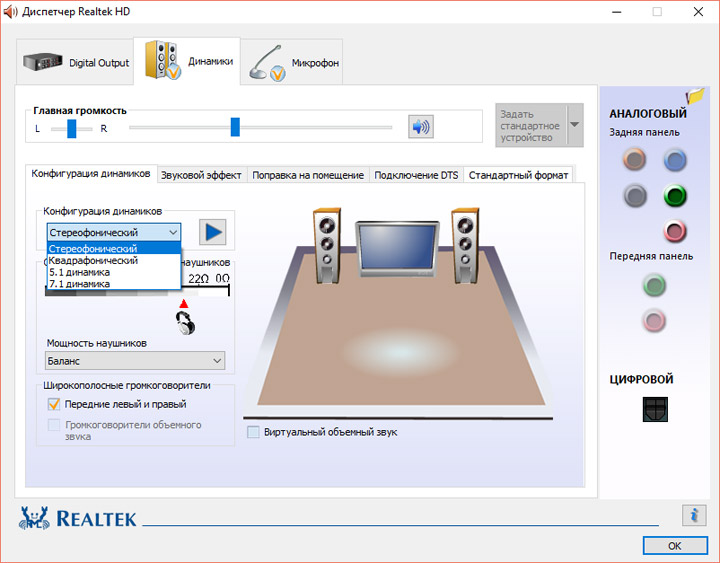Select Стереофонический in the dropdown list
The width and height of the screenshot is (720, 563).
[x=114, y=248]
